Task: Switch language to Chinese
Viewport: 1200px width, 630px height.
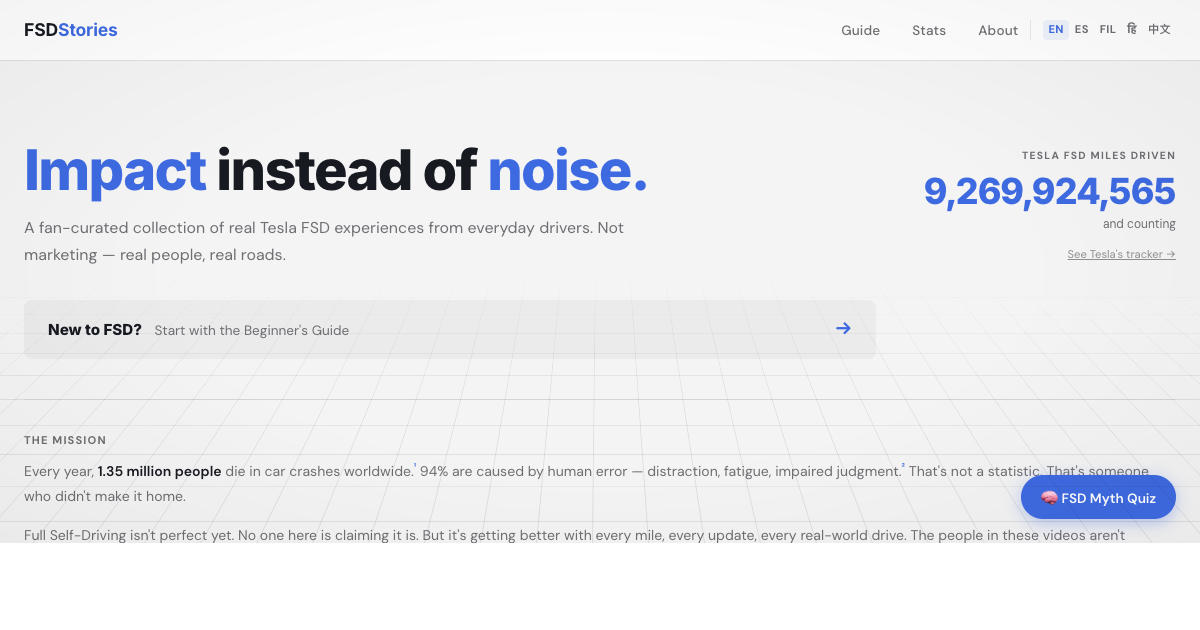Action: click(x=1159, y=29)
